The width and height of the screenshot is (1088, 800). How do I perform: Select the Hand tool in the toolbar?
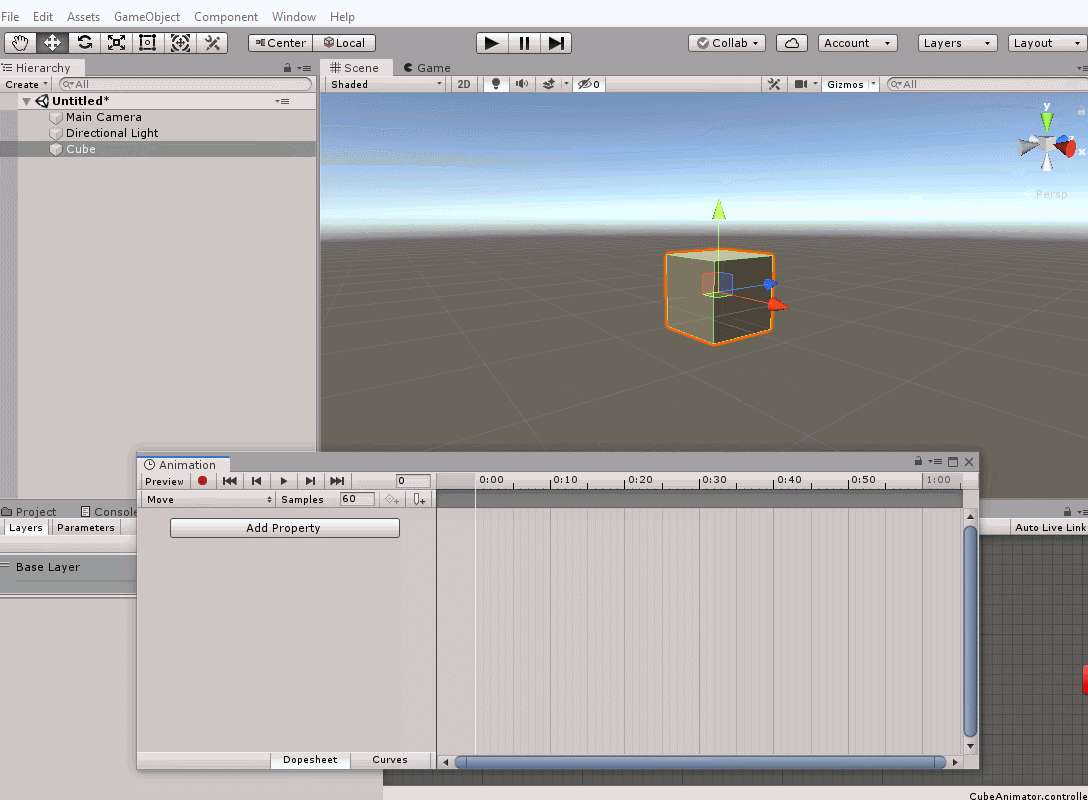(x=19, y=42)
